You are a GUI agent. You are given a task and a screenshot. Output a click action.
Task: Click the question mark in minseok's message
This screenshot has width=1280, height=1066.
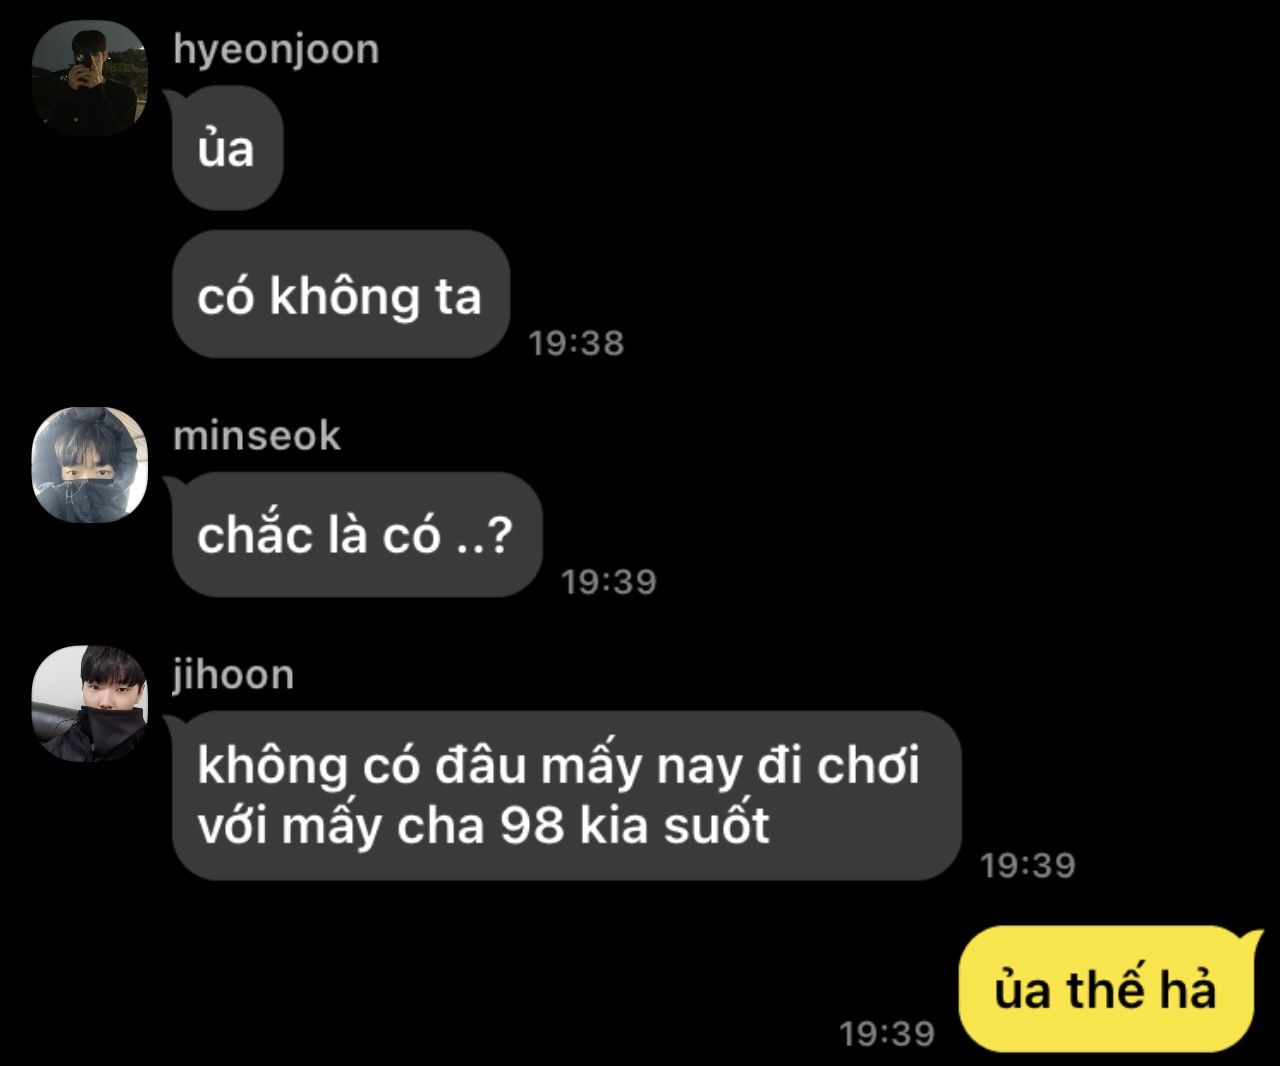tap(498, 535)
